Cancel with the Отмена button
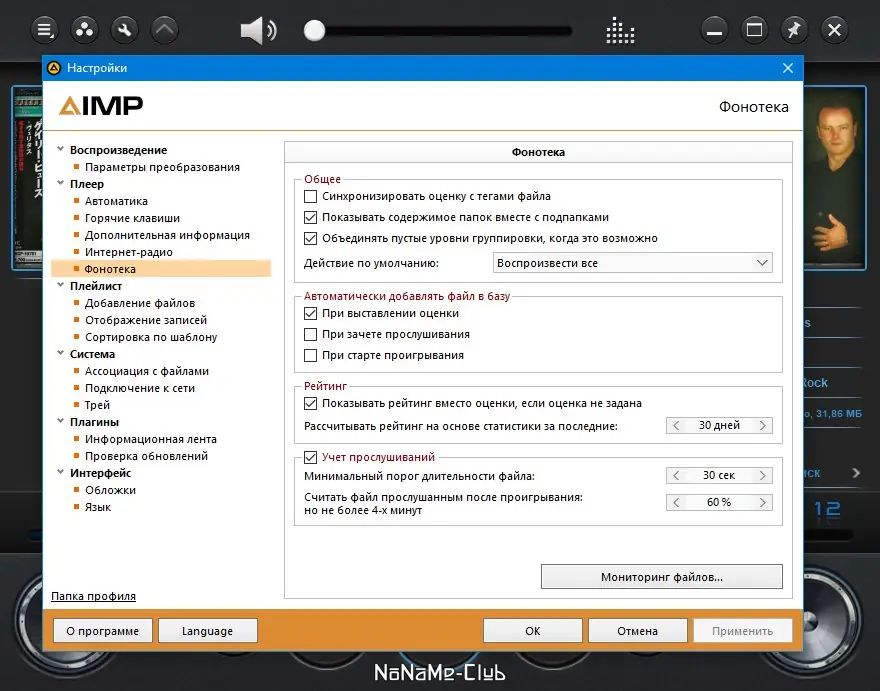 [x=638, y=631]
